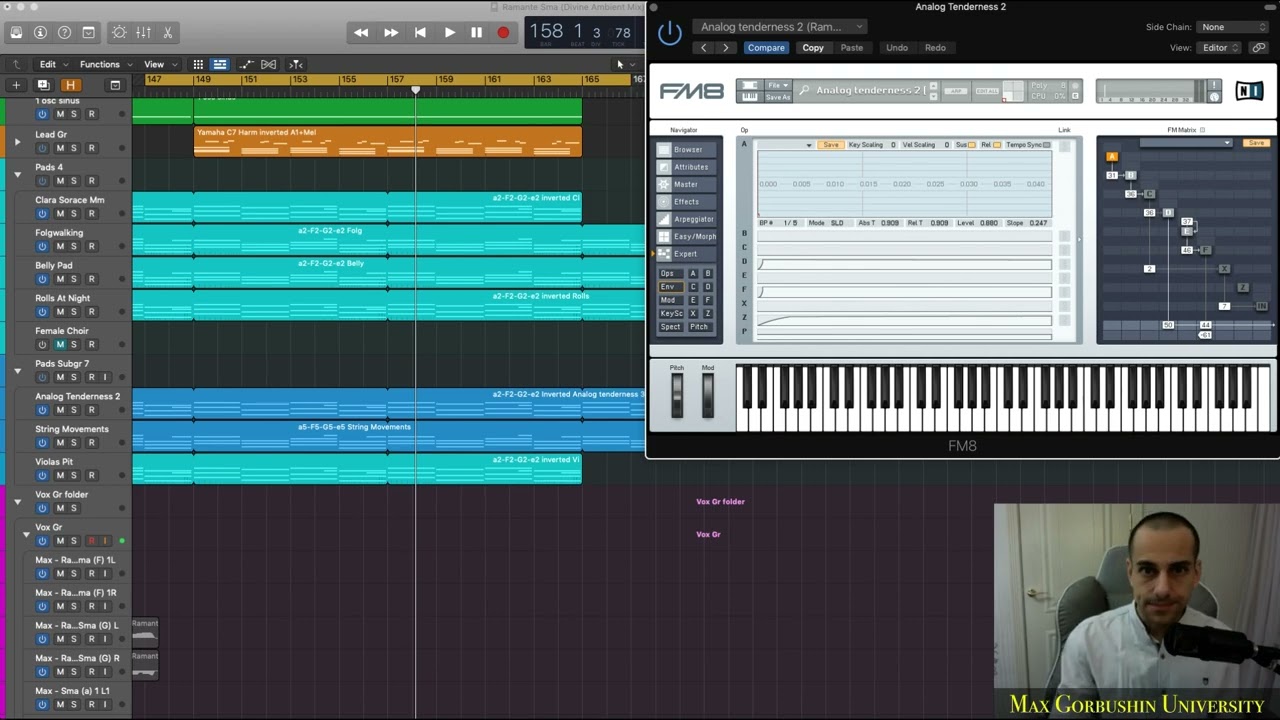This screenshot has width=1280, height=720.
Task: Mute the String Movements track
Action: tap(60, 442)
